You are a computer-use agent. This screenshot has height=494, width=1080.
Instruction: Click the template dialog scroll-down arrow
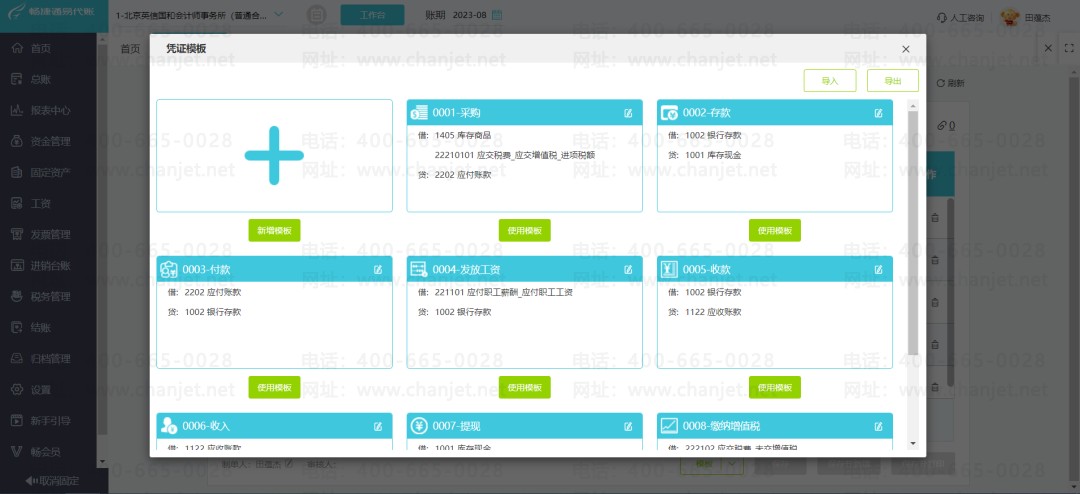click(x=913, y=443)
